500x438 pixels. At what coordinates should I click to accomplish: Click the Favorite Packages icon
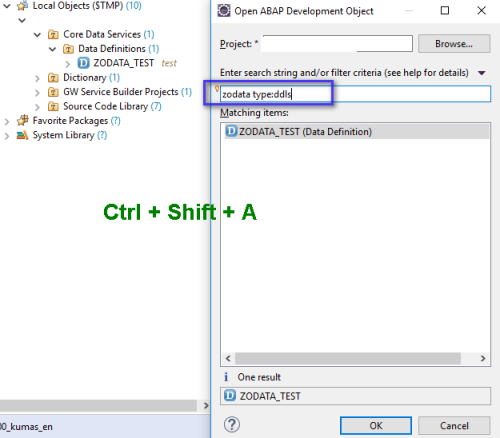coord(22,120)
